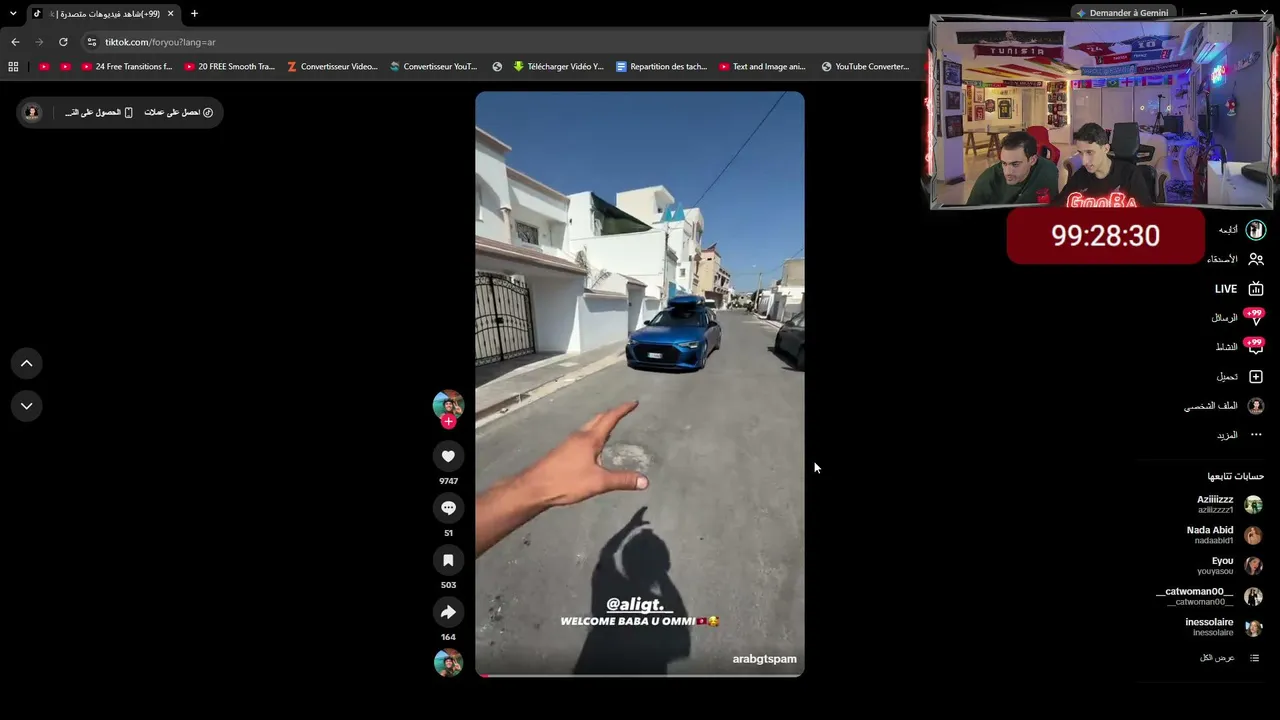Open followed account __catwoman00__

pyautogui.click(x=1209, y=596)
